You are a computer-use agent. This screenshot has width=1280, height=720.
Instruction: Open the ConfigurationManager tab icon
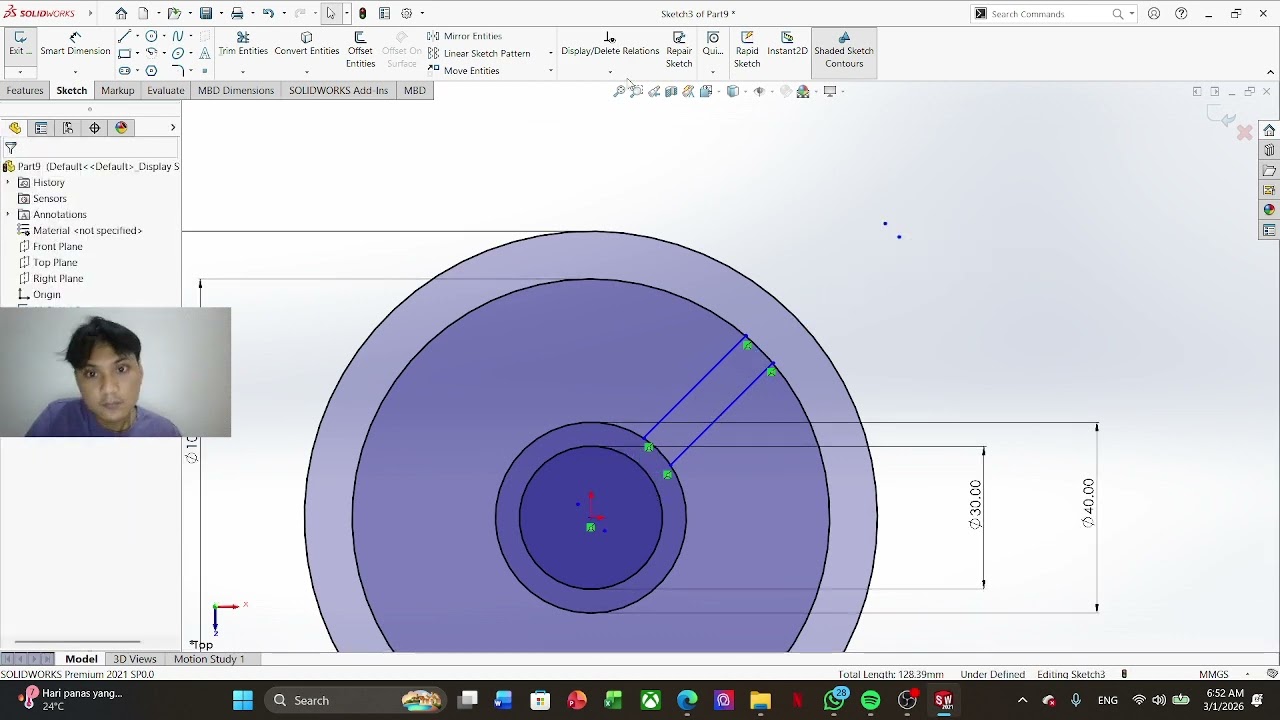tap(68, 128)
